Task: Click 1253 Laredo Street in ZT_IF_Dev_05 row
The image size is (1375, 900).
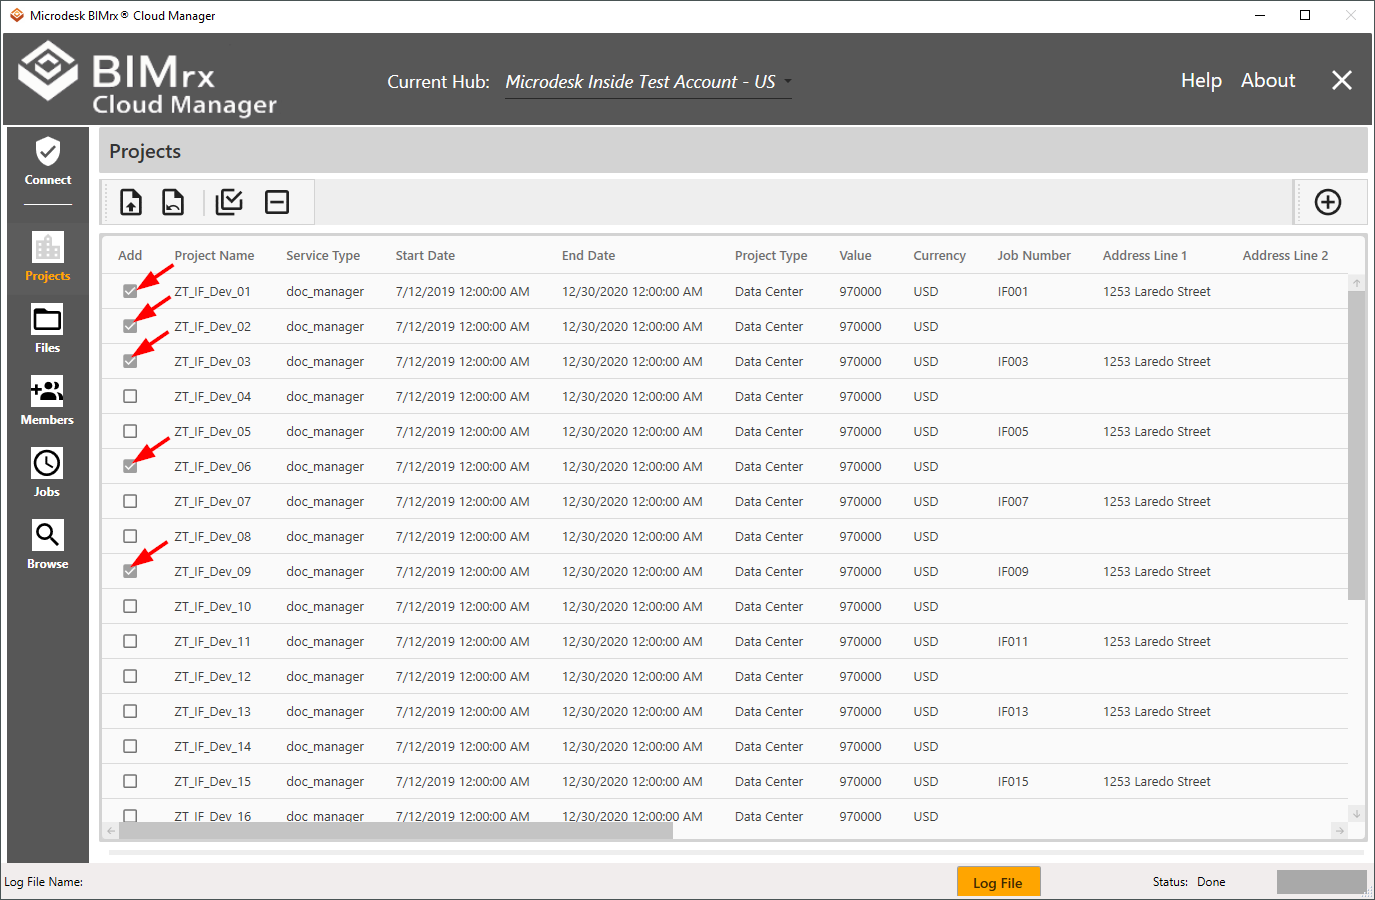Action: [1157, 431]
